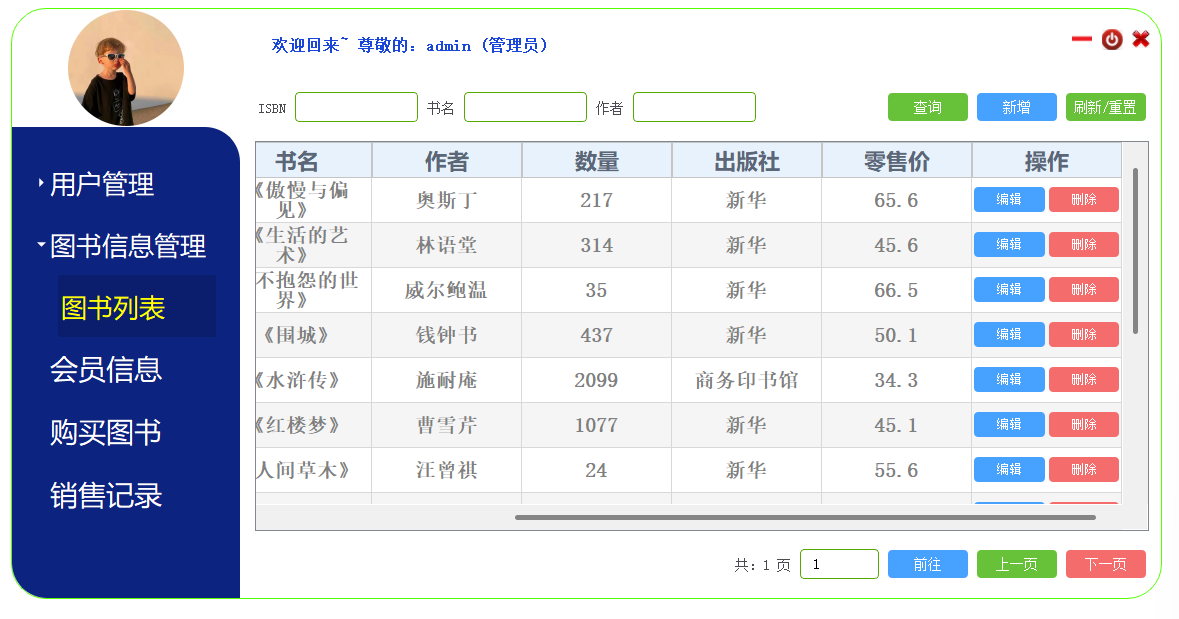
Task: Select the 商务印书馆 publisher cell
Action: (x=747, y=380)
